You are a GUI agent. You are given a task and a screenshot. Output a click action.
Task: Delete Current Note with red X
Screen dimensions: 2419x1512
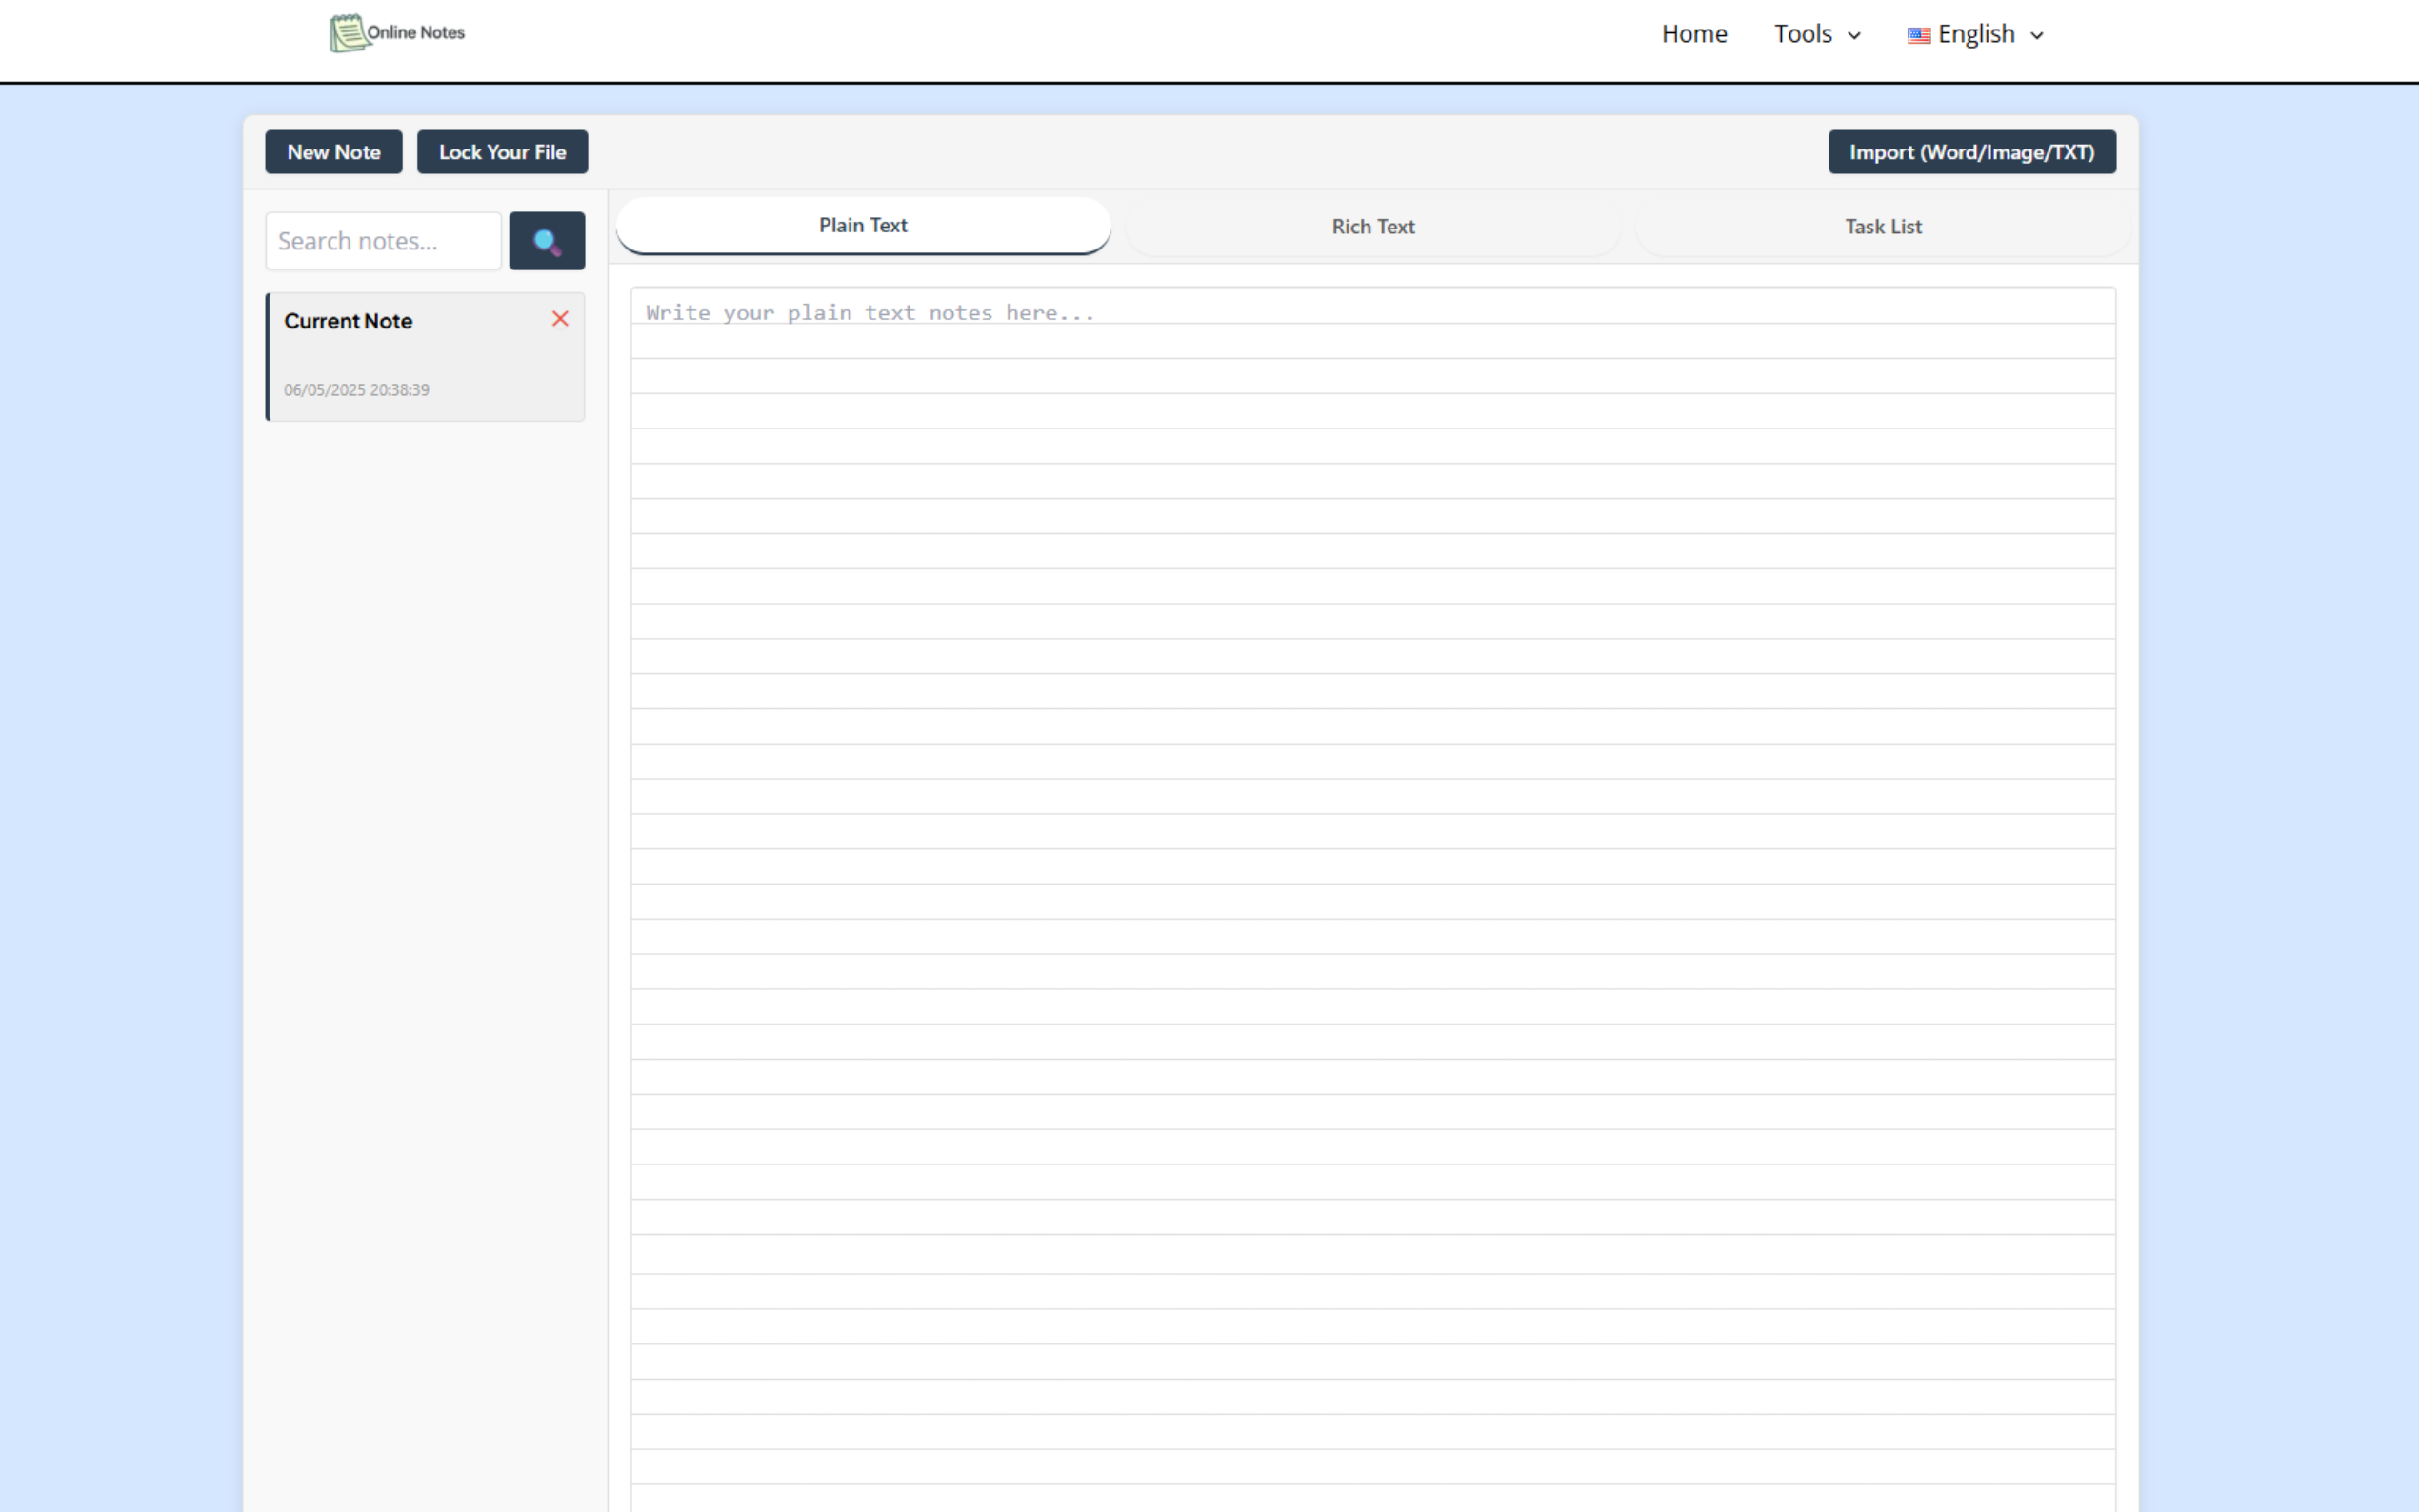point(560,319)
